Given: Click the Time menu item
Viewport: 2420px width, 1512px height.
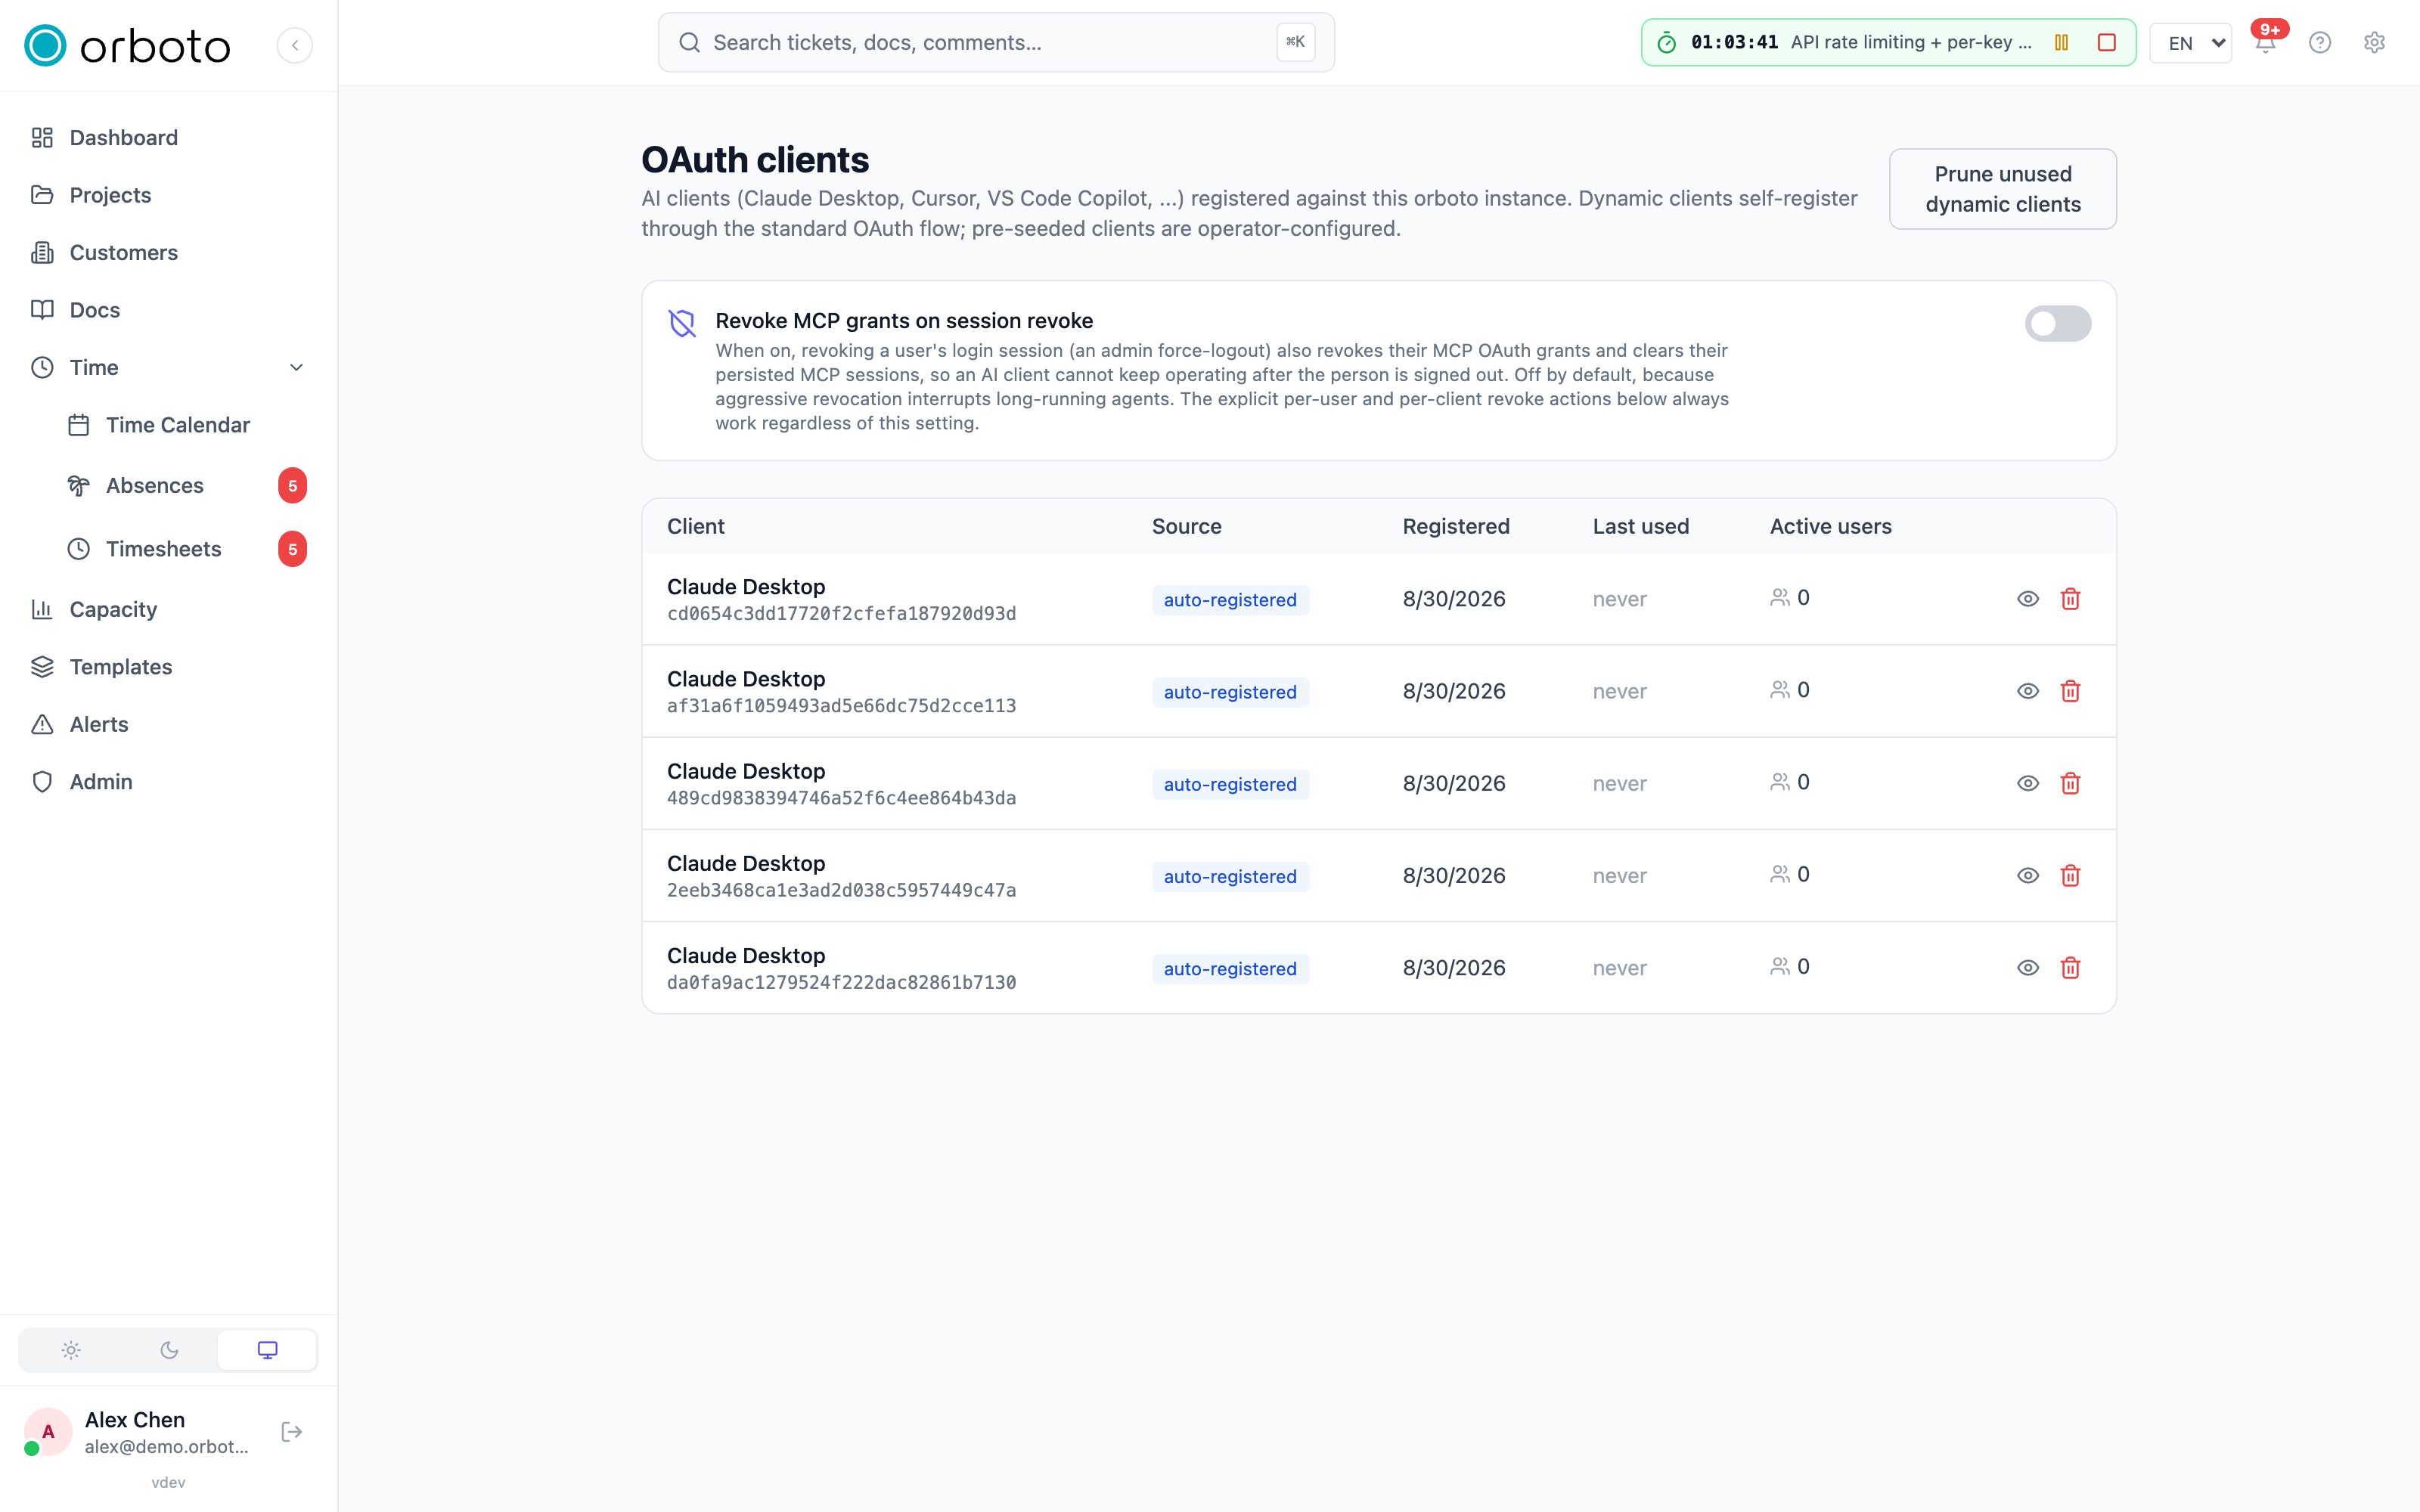Looking at the screenshot, I should [168, 368].
